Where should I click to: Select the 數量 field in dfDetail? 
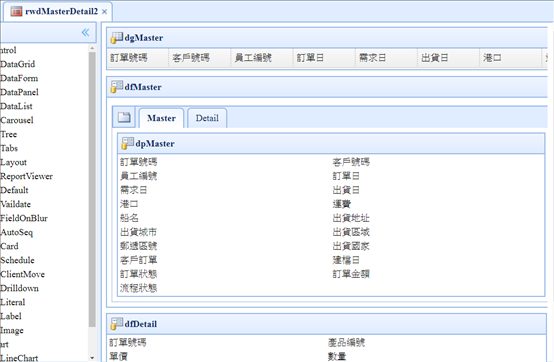pyautogui.click(x=337, y=356)
